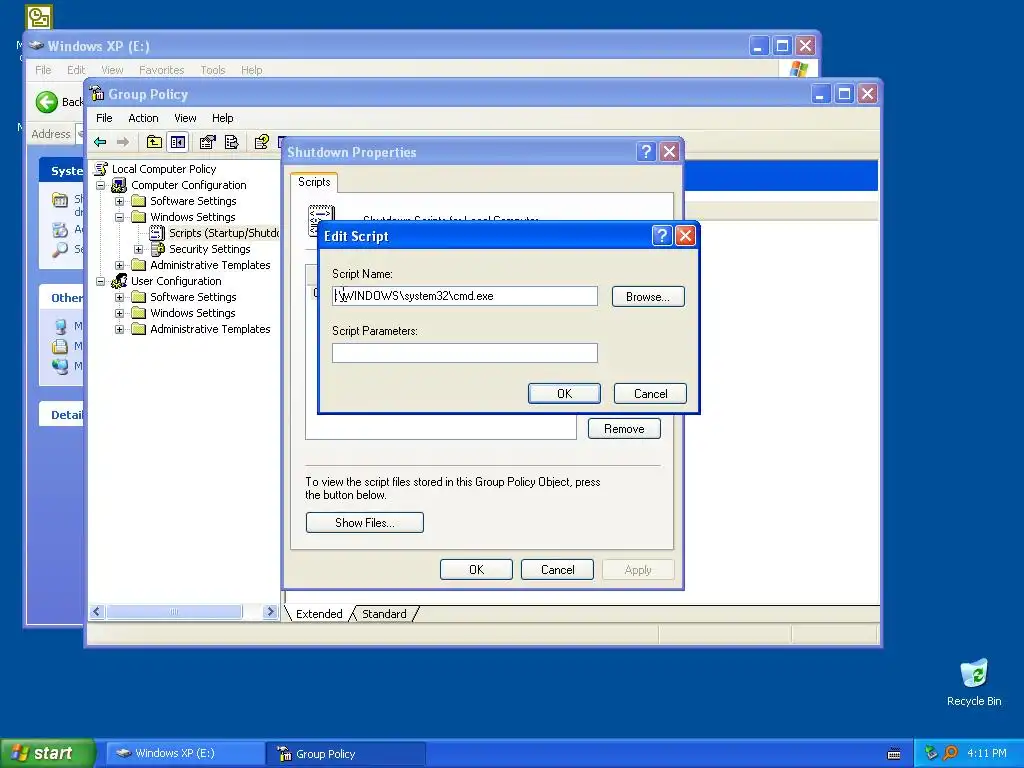
Task: Click Windows XP (E:) taskbar button
Action: pos(185,754)
